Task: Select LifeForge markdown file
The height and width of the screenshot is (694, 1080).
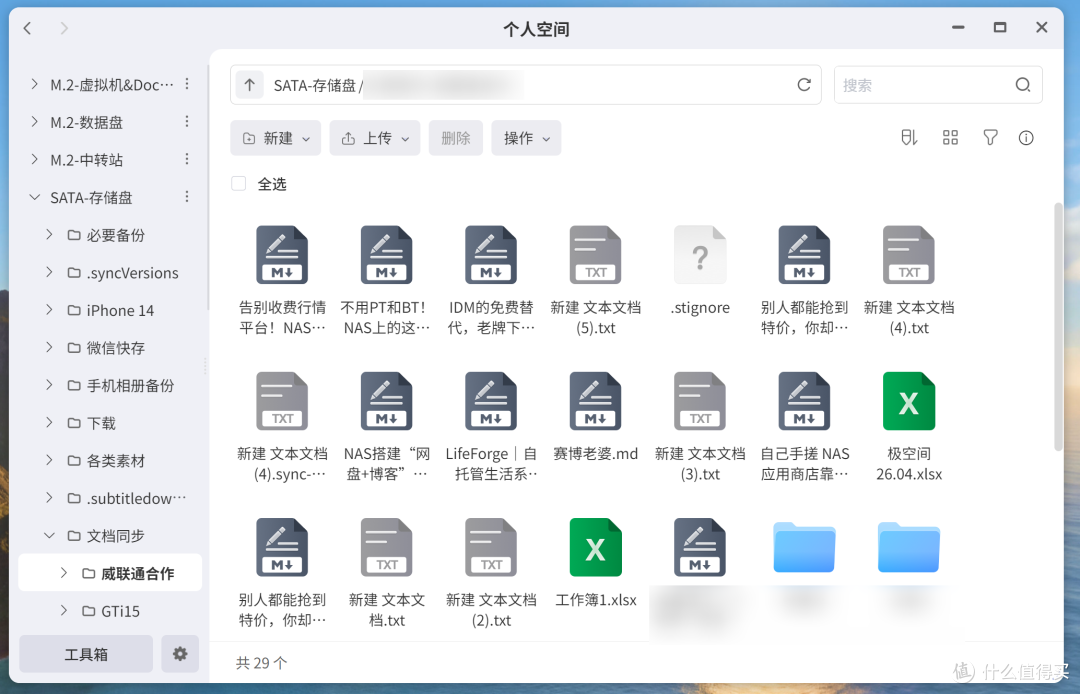Action: click(491, 401)
